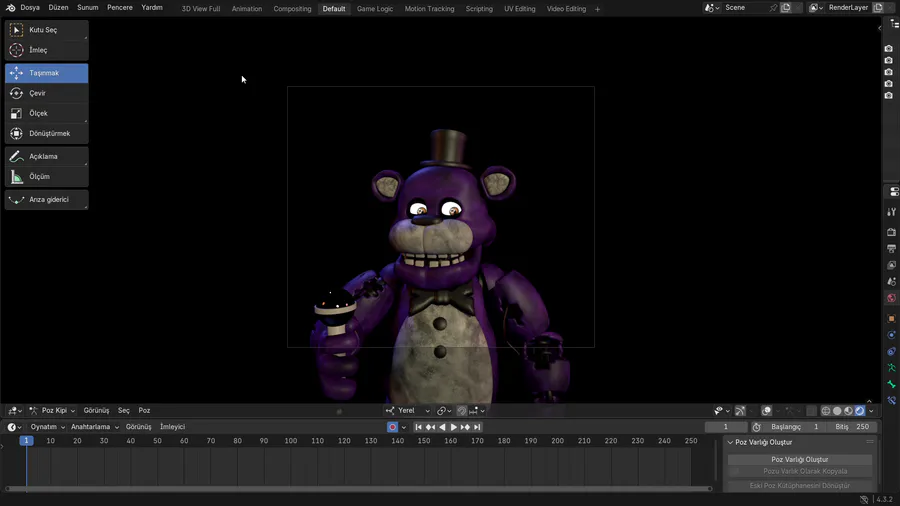Click the Poz Varlığı Oluştur button
The height and width of the screenshot is (506, 900).
point(800,460)
